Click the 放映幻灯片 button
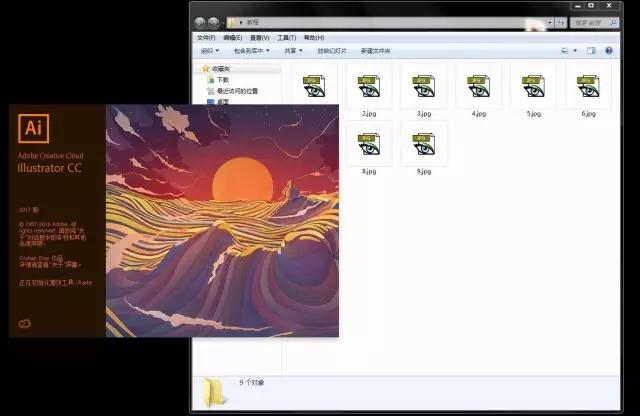640x416 pixels. tap(332, 51)
